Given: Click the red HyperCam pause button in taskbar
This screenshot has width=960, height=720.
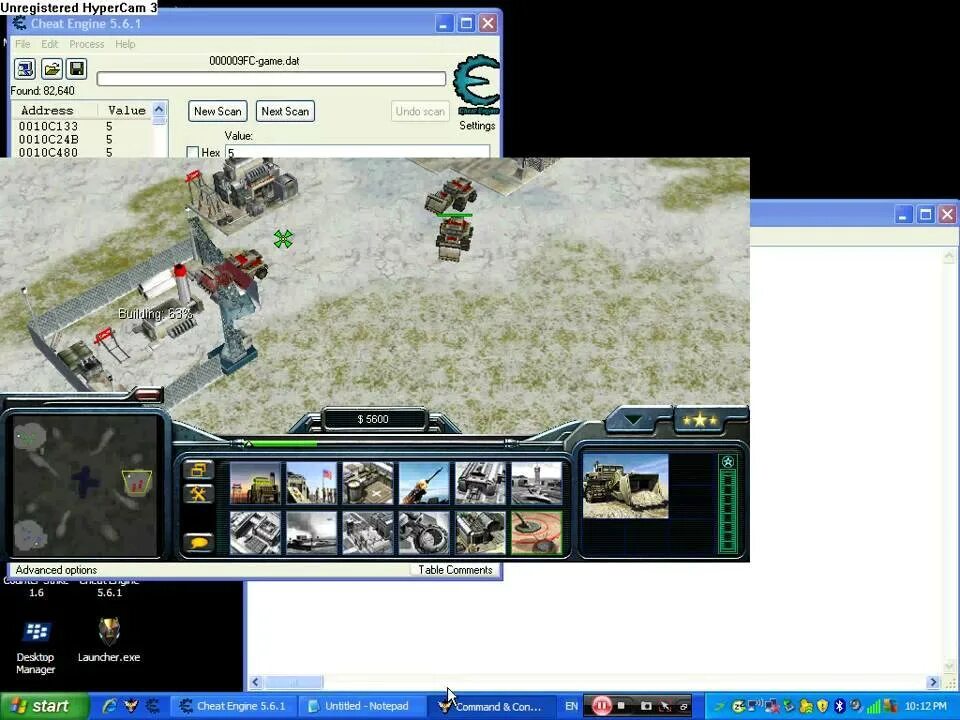Looking at the screenshot, I should [601, 706].
